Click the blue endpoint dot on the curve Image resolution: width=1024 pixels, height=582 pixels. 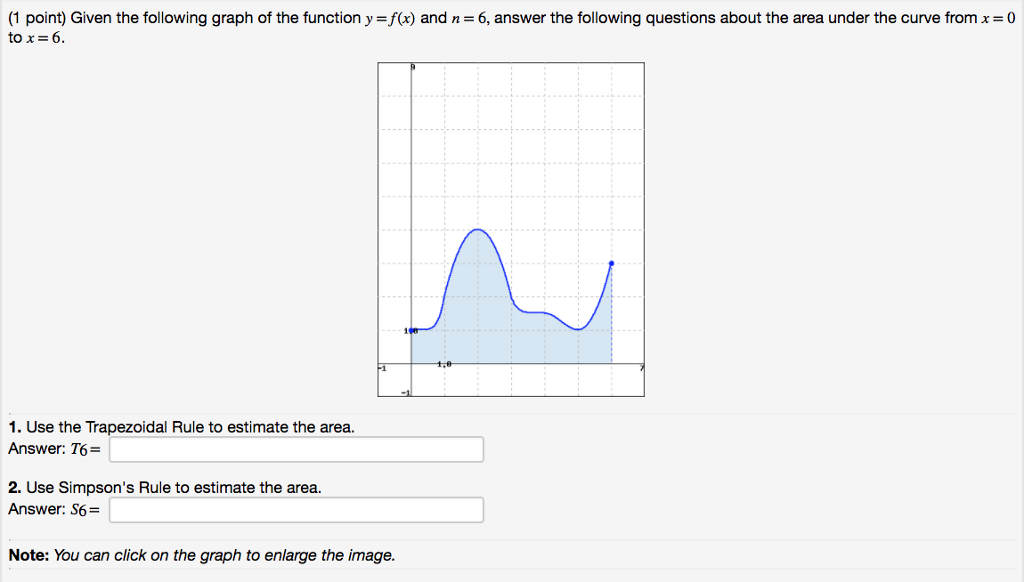coord(611,264)
